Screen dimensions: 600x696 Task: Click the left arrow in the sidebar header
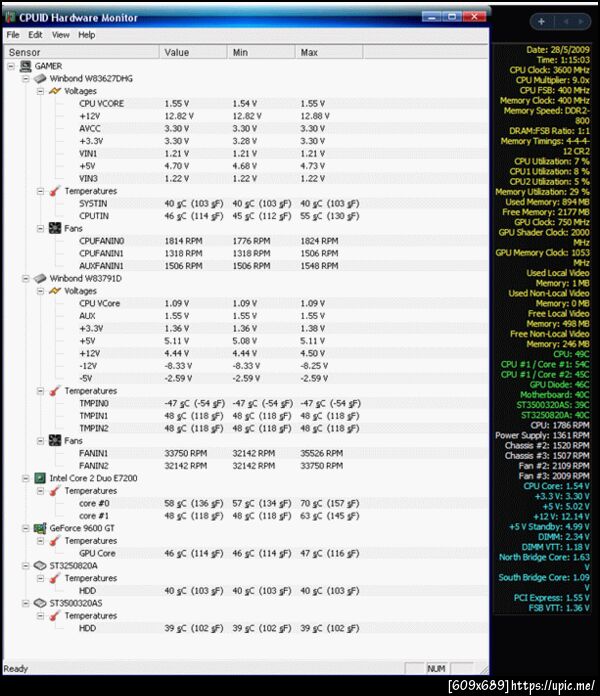coord(566,21)
